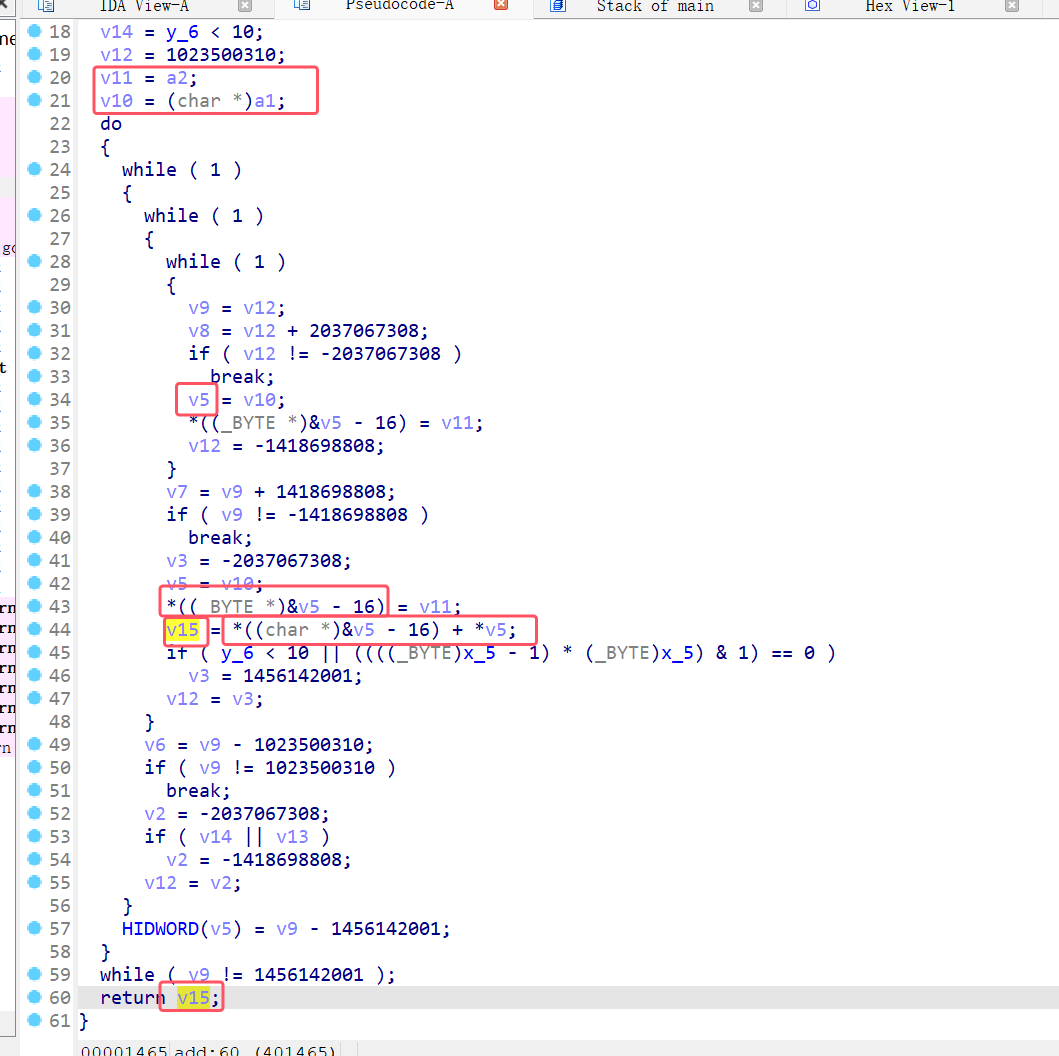This screenshot has width=1059, height=1056.
Task: Click y_6 variable on line 18
Action: coord(181,32)
